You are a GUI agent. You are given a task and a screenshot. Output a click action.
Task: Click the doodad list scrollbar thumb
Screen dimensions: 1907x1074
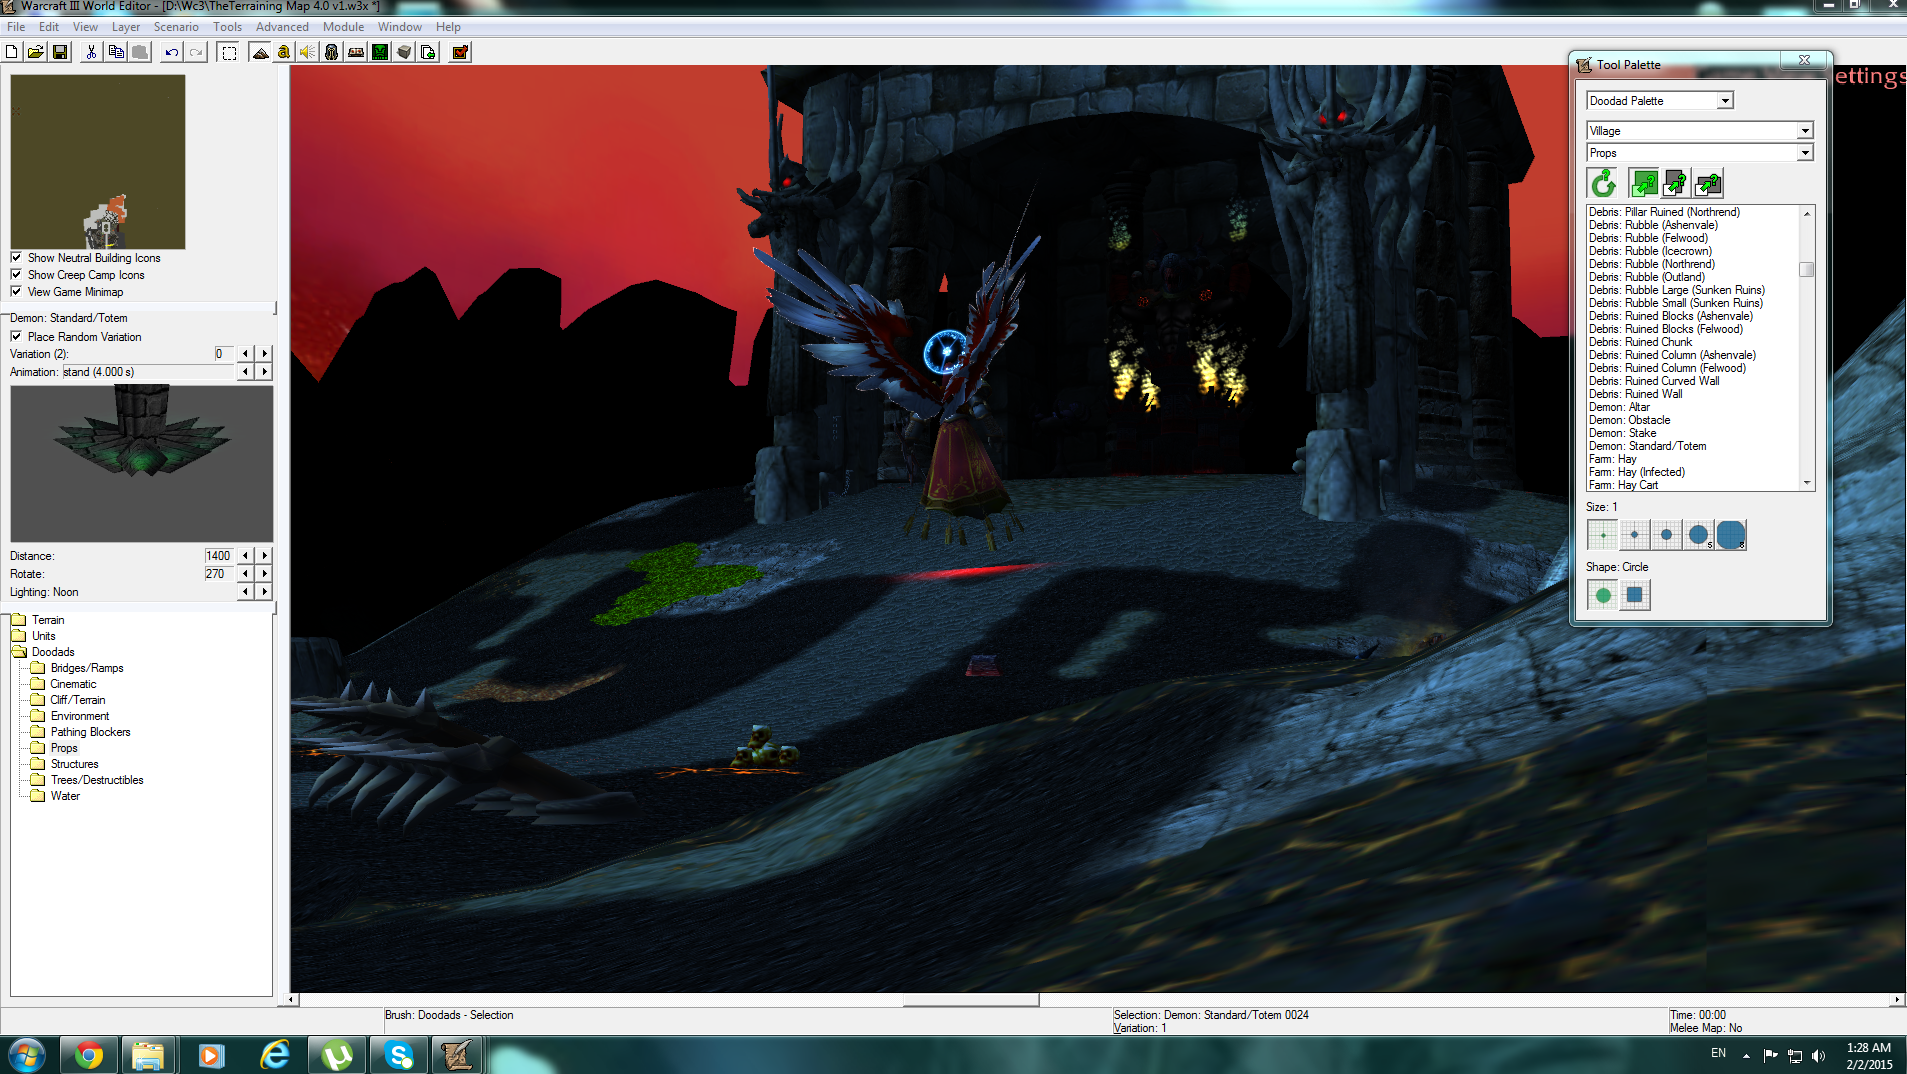coord(1806,269)
